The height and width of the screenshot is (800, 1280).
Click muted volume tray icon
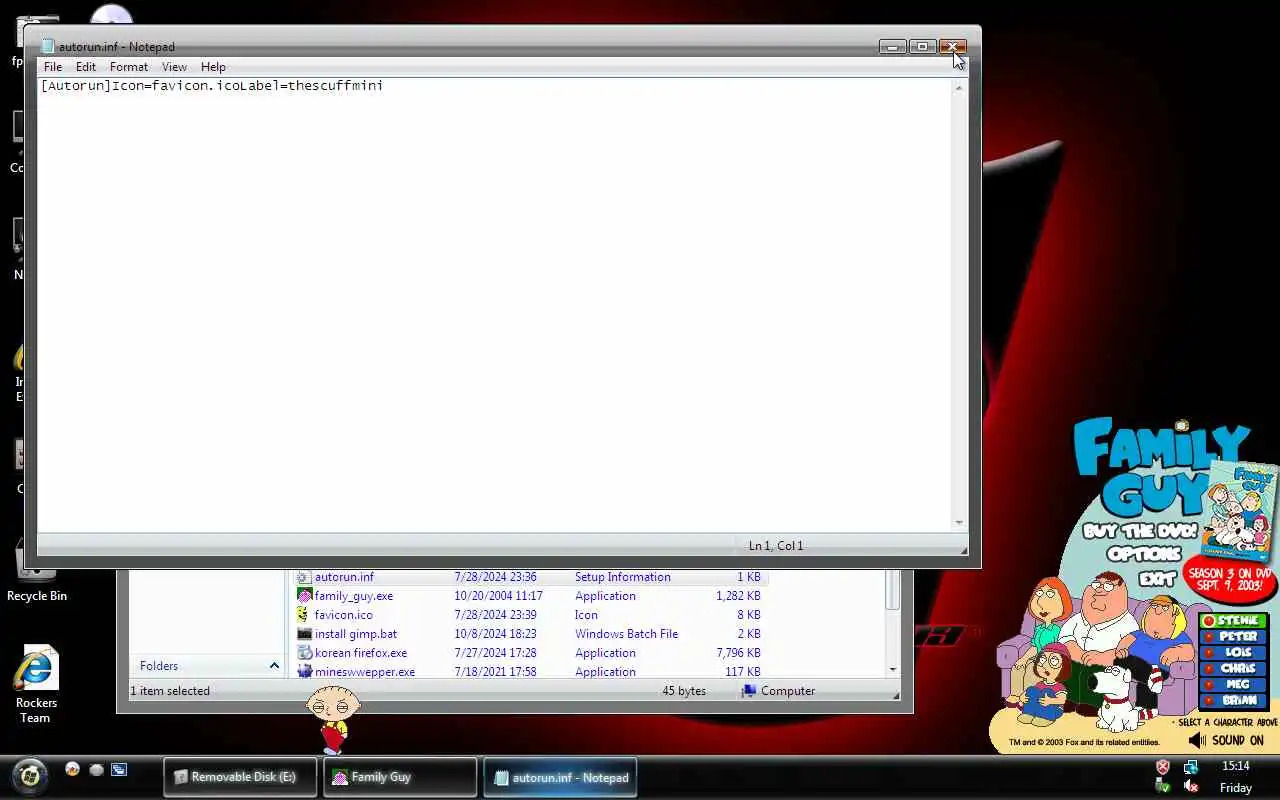point(1190,786)
